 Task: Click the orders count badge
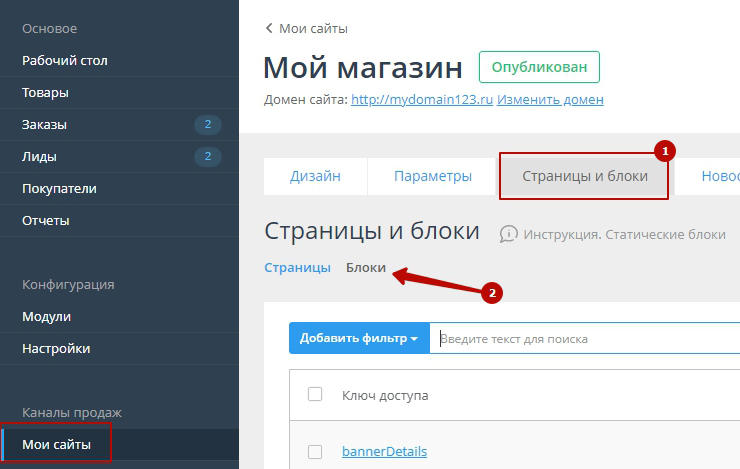click(x=207, y=125)
